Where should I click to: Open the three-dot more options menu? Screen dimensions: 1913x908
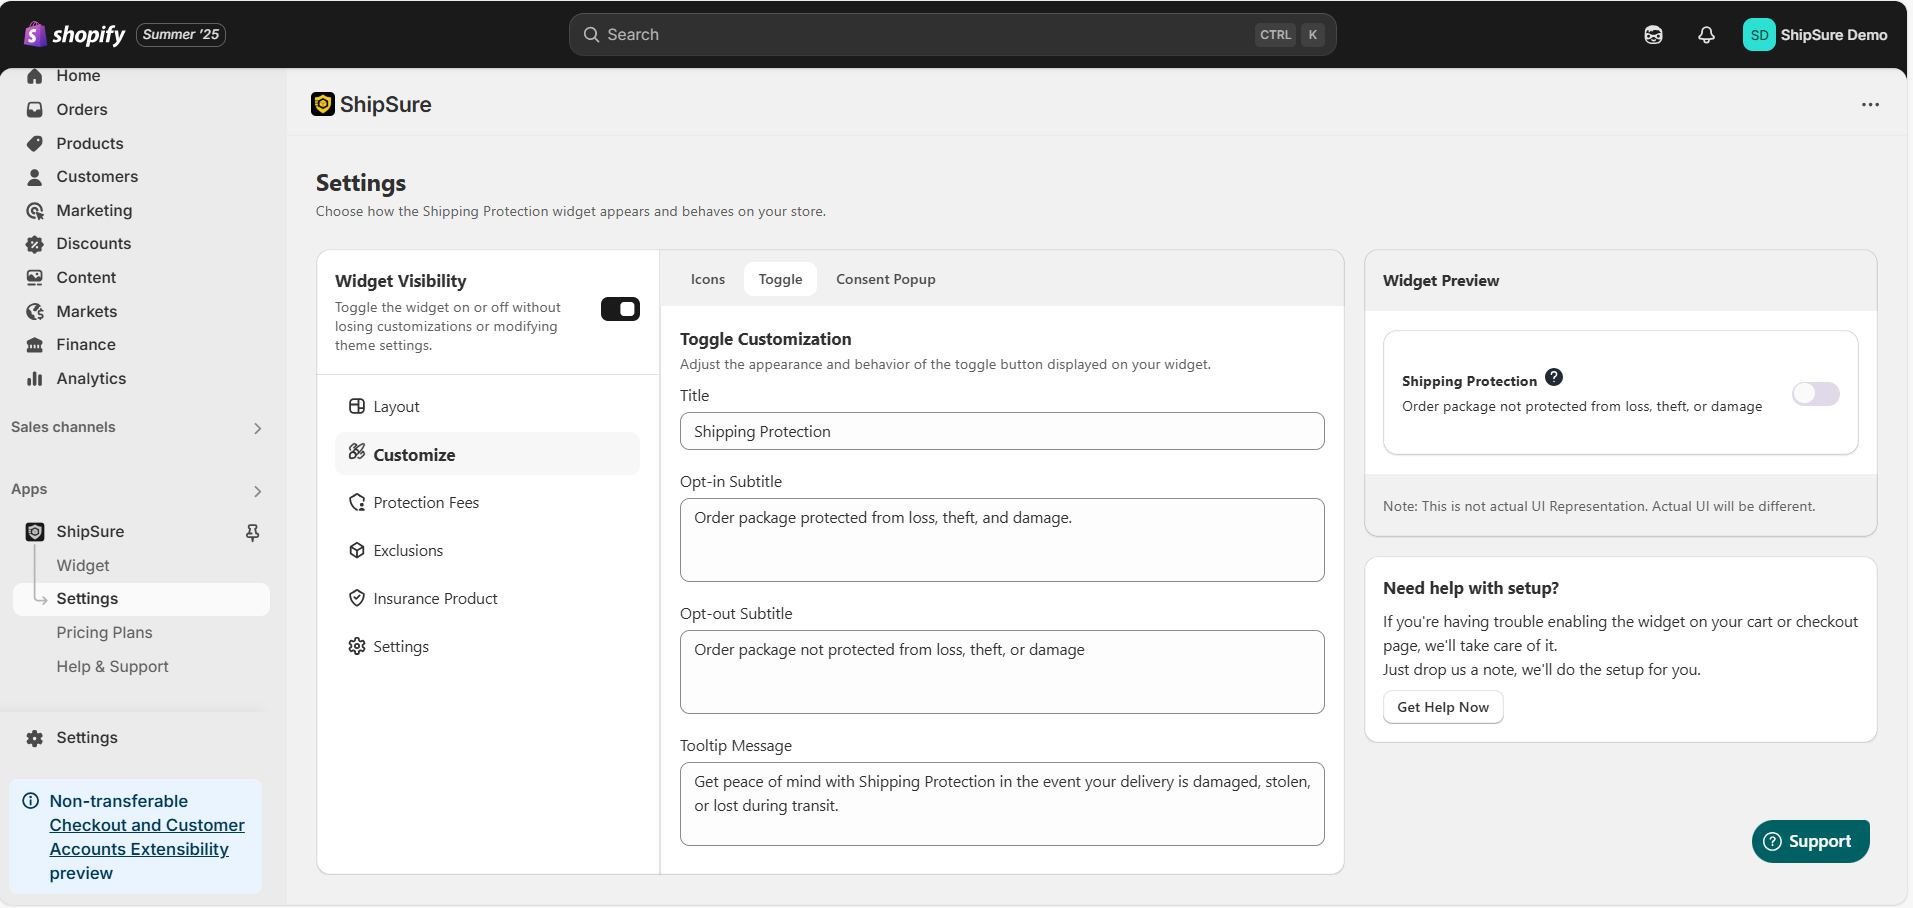tap(1870, 105)
